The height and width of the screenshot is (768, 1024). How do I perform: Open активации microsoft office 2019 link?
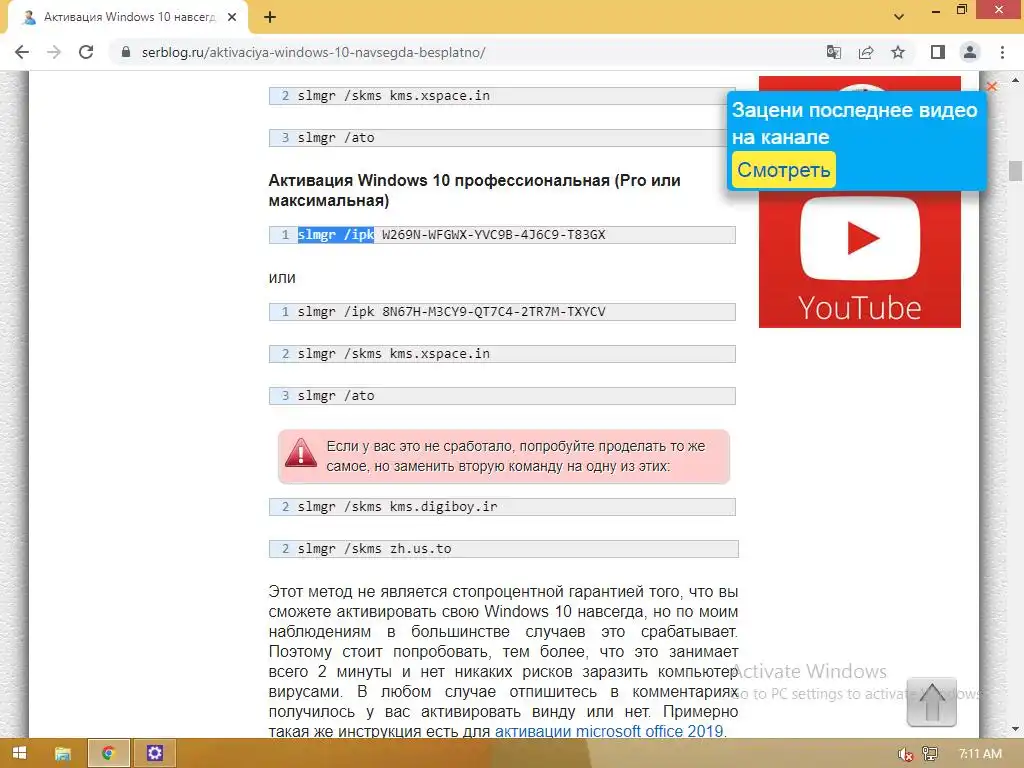[x=609, y=731]
